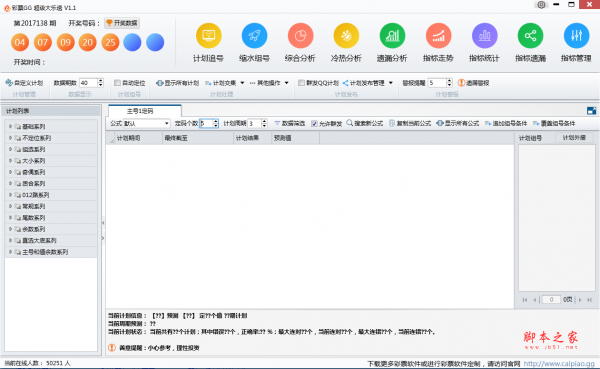Click 计划结果 column header
Image resolution: width=600 pixels, height=369 pixels.
253,138
